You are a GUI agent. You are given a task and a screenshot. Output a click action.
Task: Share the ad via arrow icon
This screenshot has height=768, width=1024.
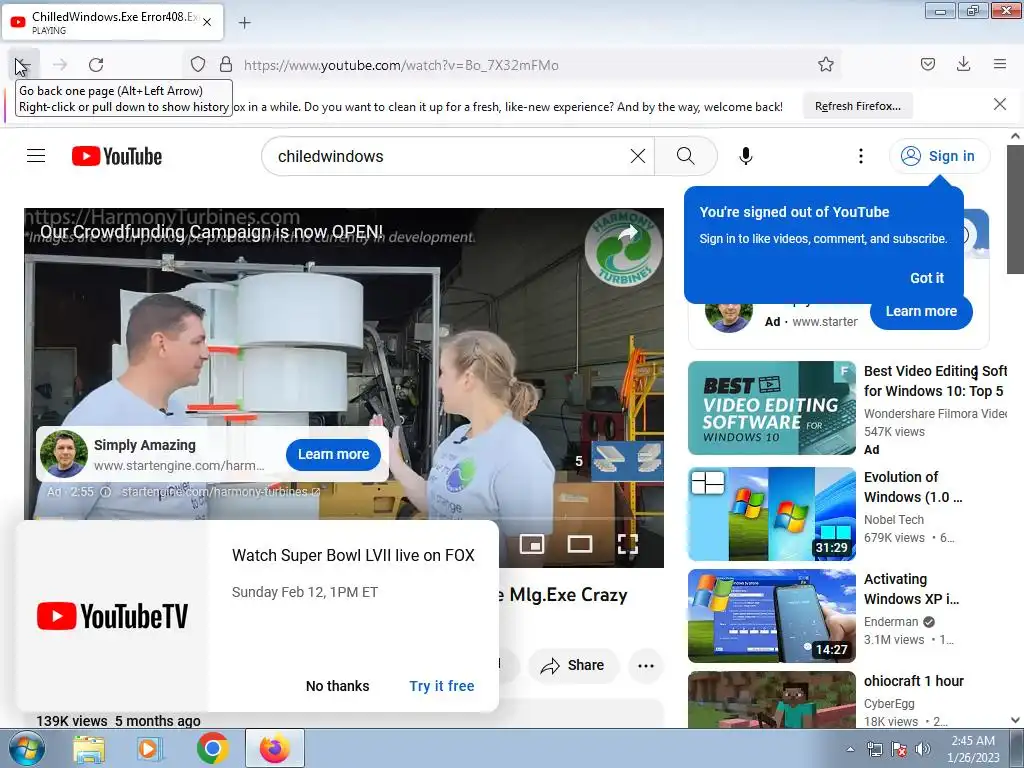pyautogui.click(x=628, y=232)
